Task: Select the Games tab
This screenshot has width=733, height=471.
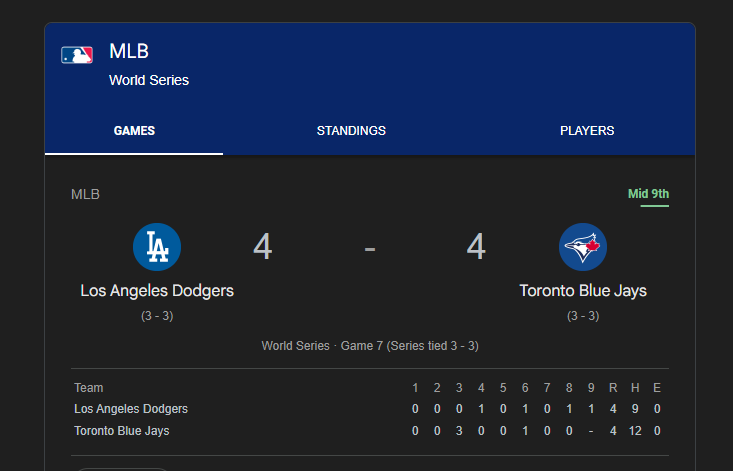Action: pyautogui.click(x=134, y=131)
